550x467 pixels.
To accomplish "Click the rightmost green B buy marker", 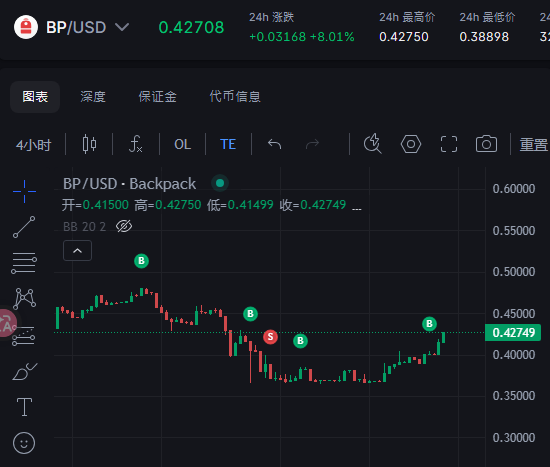I will pyautogui.click(x=429, y=323).
